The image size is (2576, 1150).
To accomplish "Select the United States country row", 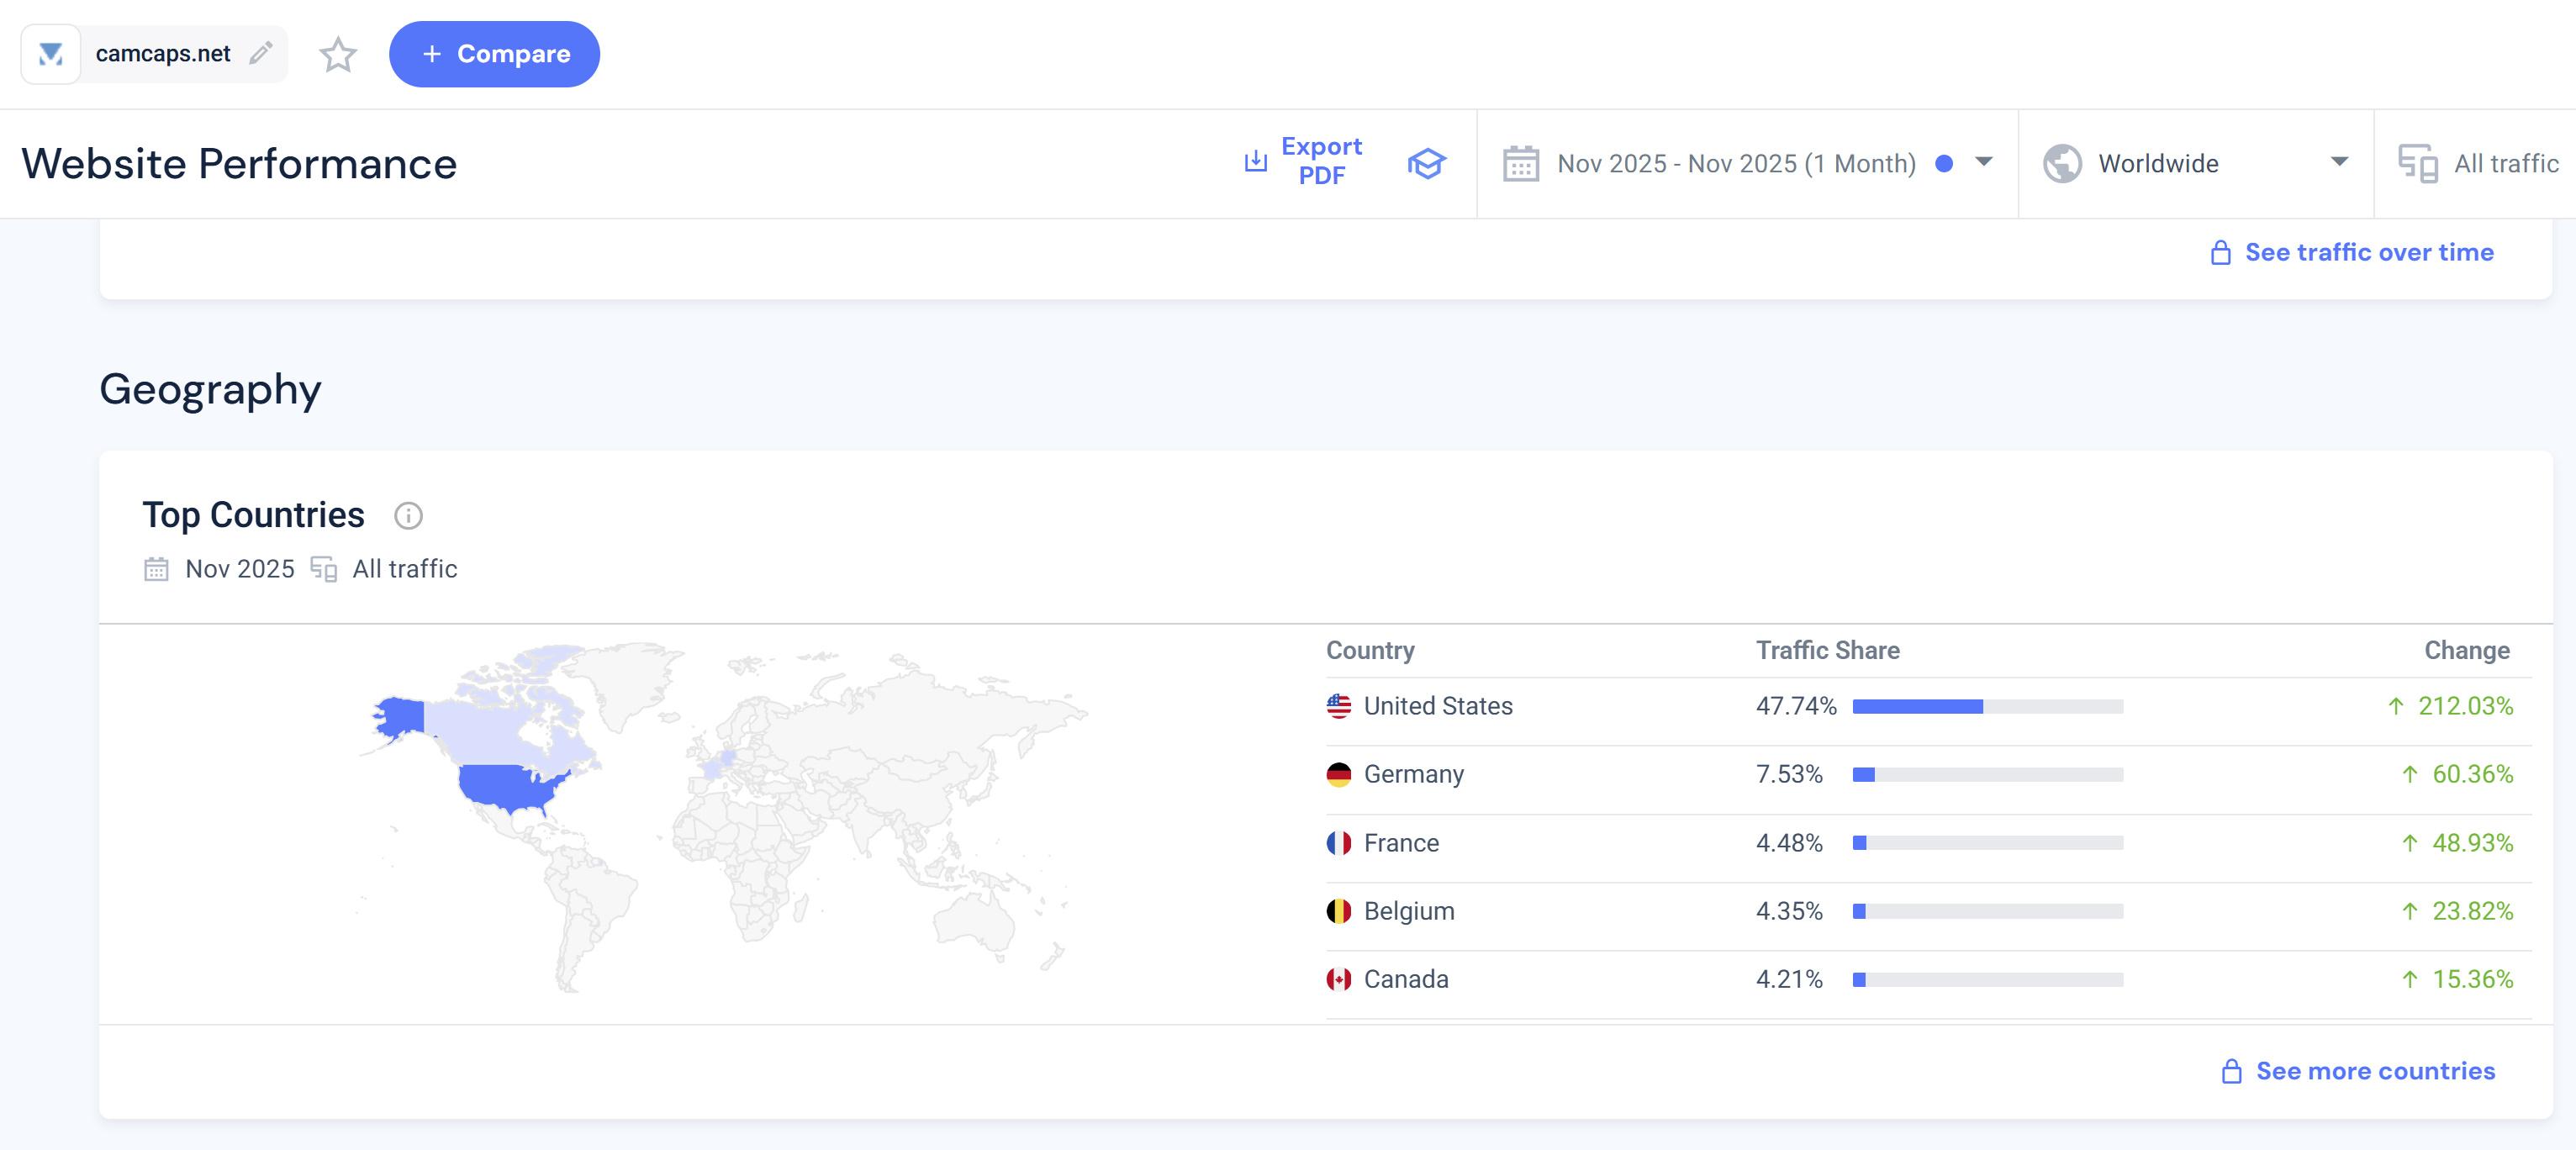I will click(x=1438, y=706).
